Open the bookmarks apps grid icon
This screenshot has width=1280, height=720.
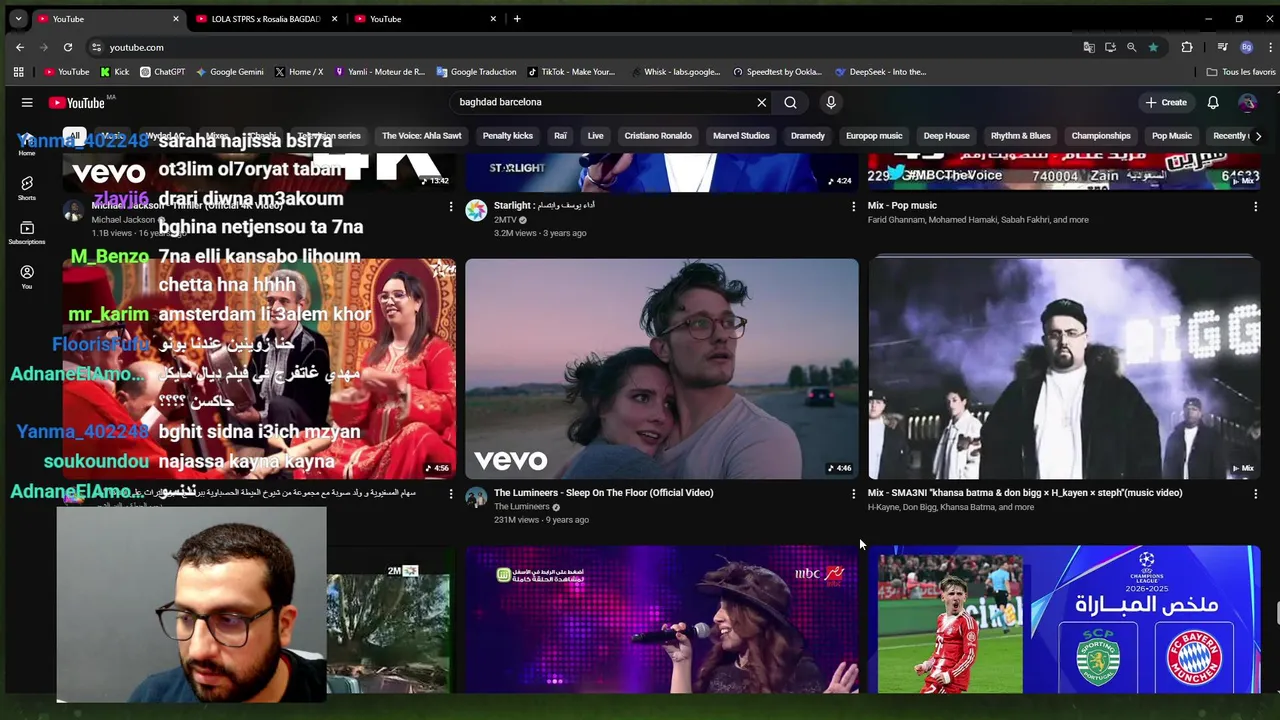[18, 72]
